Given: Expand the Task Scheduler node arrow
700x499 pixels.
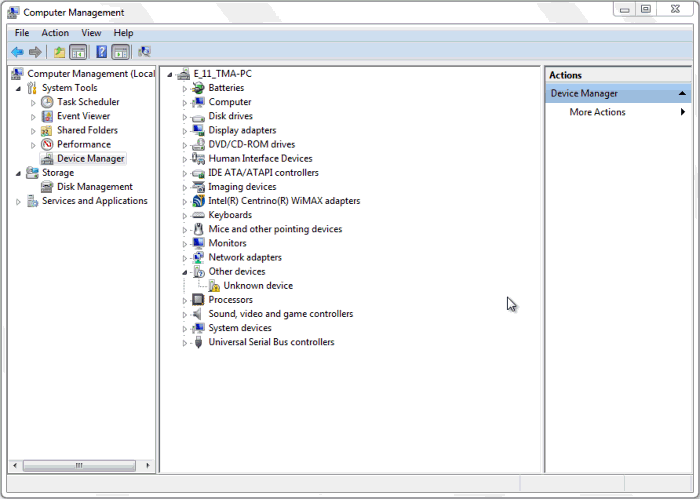Looking at the screenshot, I should click(33, 103).
